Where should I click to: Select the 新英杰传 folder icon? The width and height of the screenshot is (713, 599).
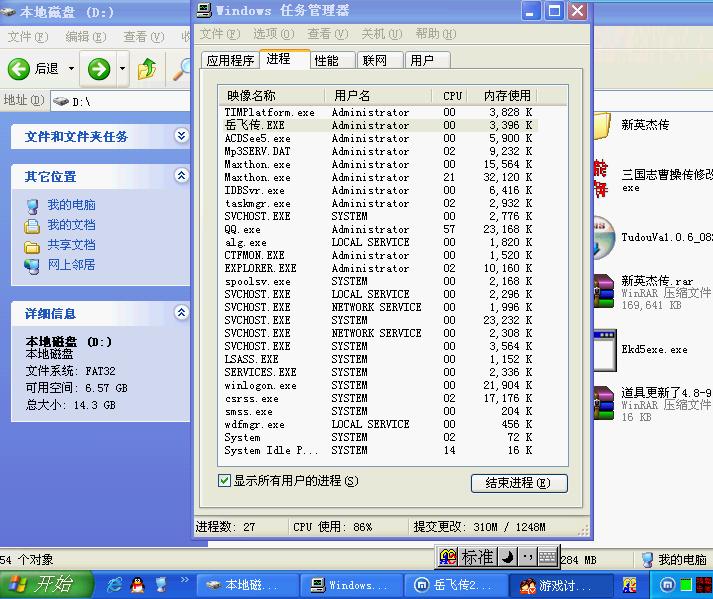coord(601,126)
